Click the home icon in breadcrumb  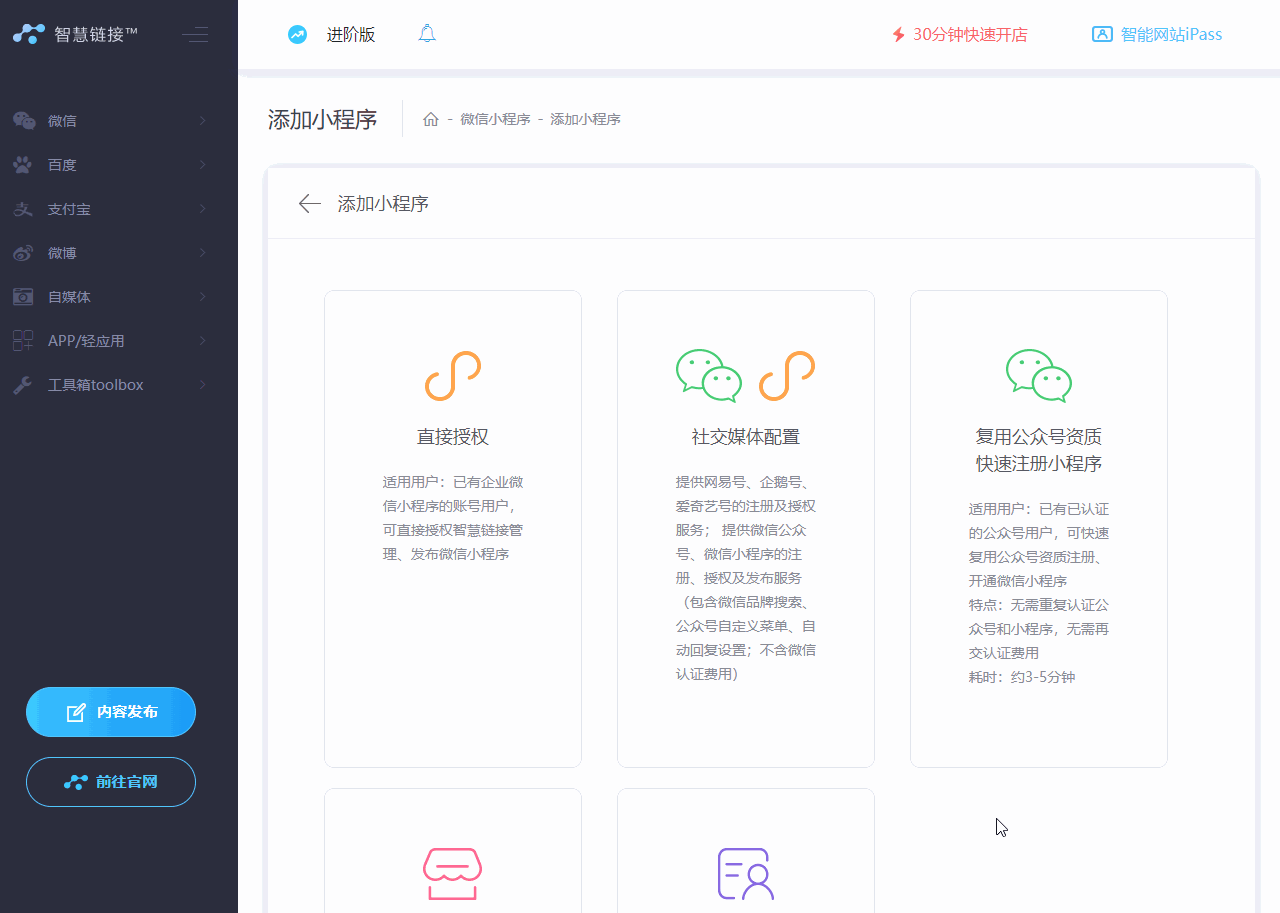click(431, 119)
